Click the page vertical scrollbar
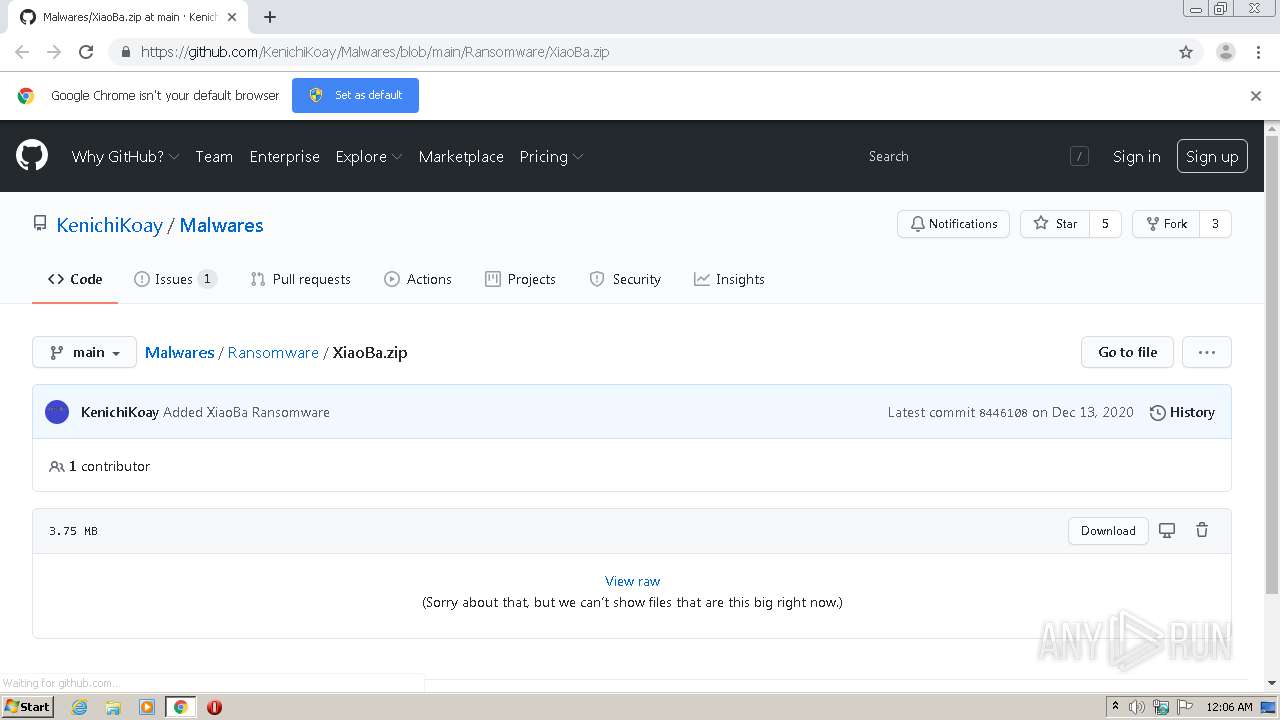1280x720 pixels. click(x=1272, y=365)
